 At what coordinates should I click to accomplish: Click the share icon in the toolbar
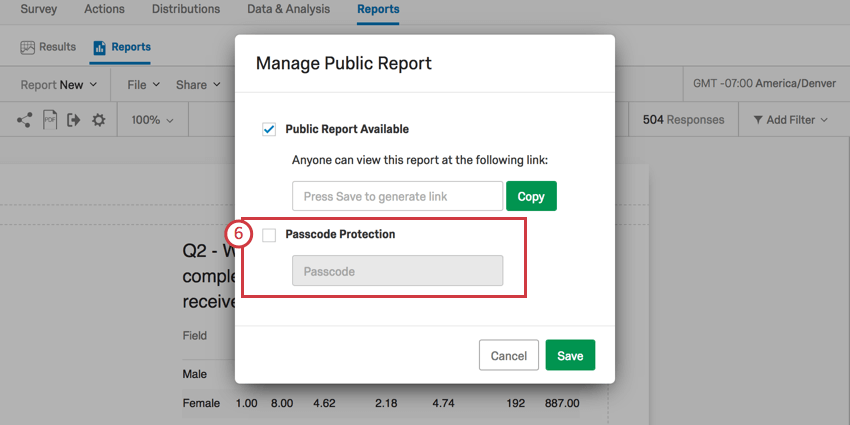coord(25,120)
